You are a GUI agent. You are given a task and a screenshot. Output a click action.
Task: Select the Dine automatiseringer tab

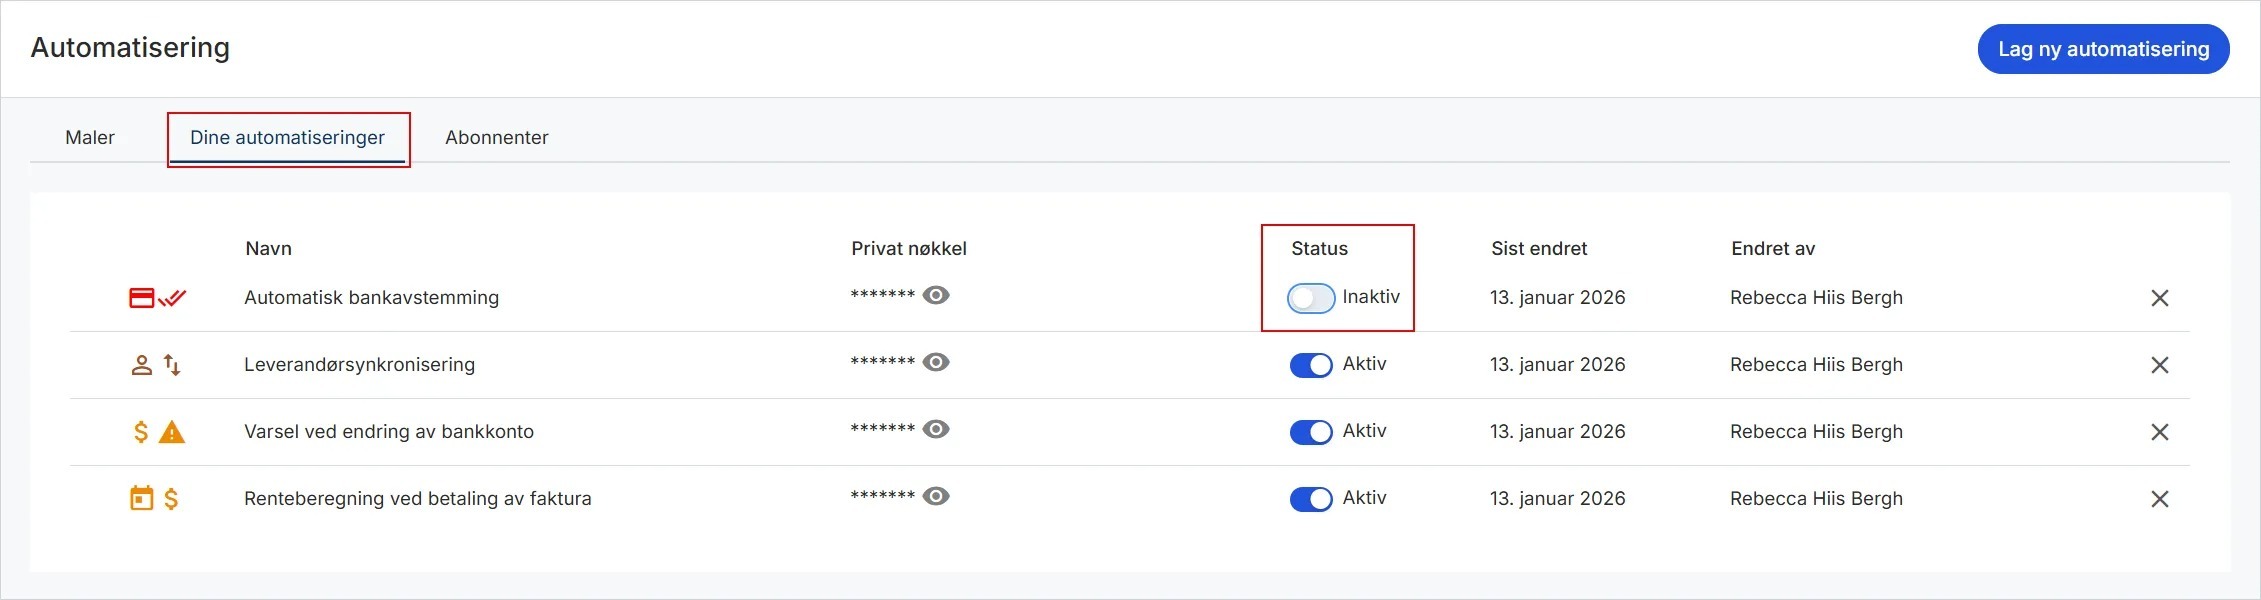pos(287,138)
